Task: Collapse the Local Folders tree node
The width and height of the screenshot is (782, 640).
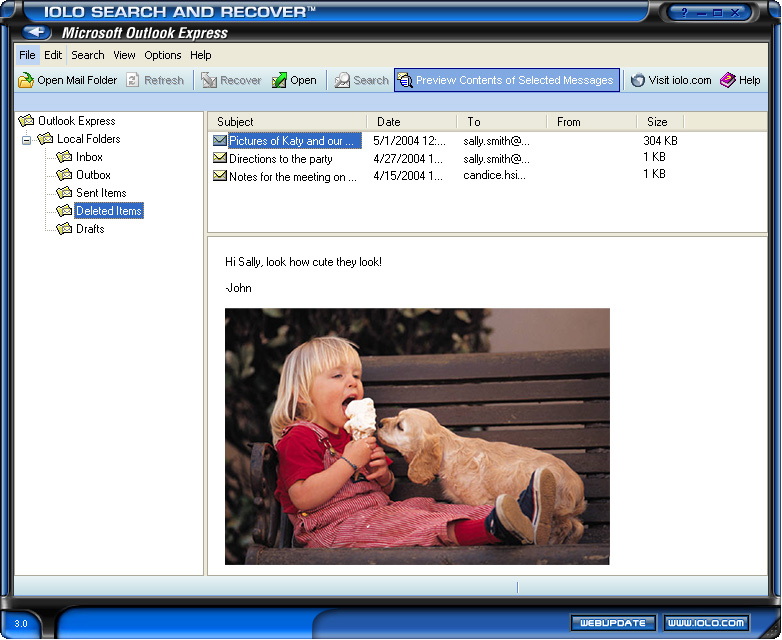Action: (26, 140)
